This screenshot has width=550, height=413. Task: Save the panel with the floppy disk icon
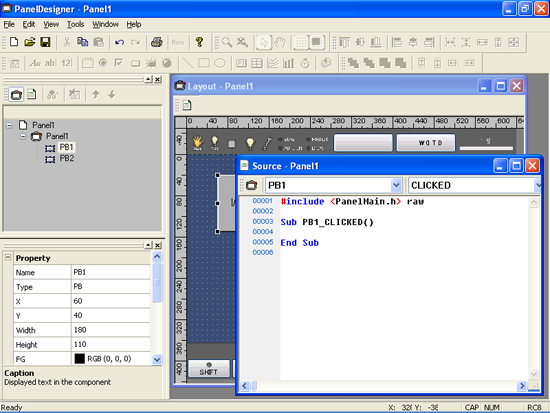coord(45,42)
